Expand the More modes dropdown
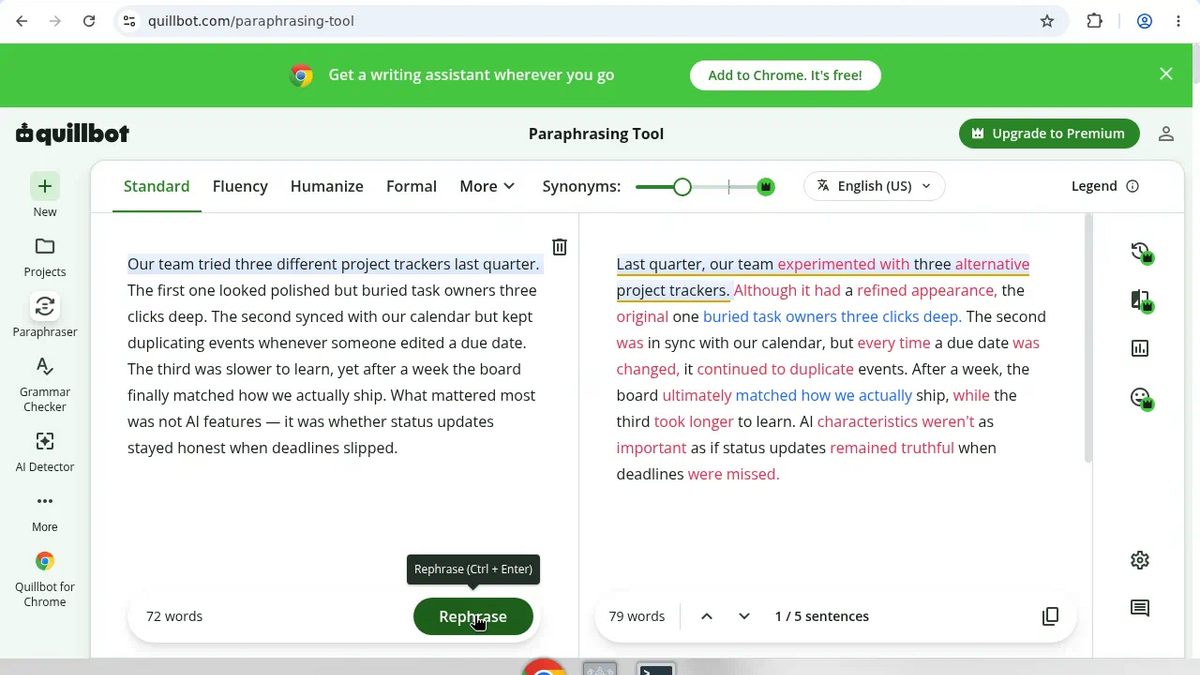Screen dimensions: 1200x675 pos(487,186)
